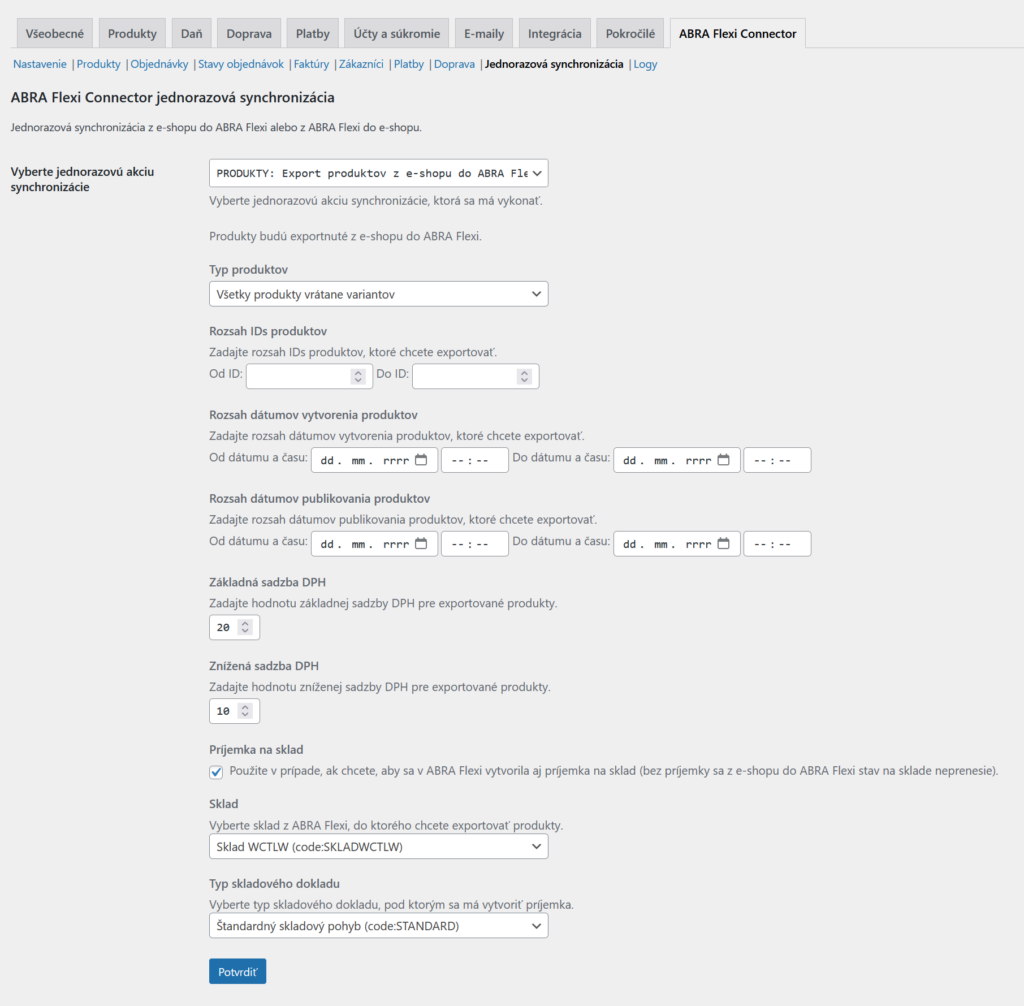Click the Od ID spinner arrows
Screen dimensions: 1024x1006
(358, 376)
